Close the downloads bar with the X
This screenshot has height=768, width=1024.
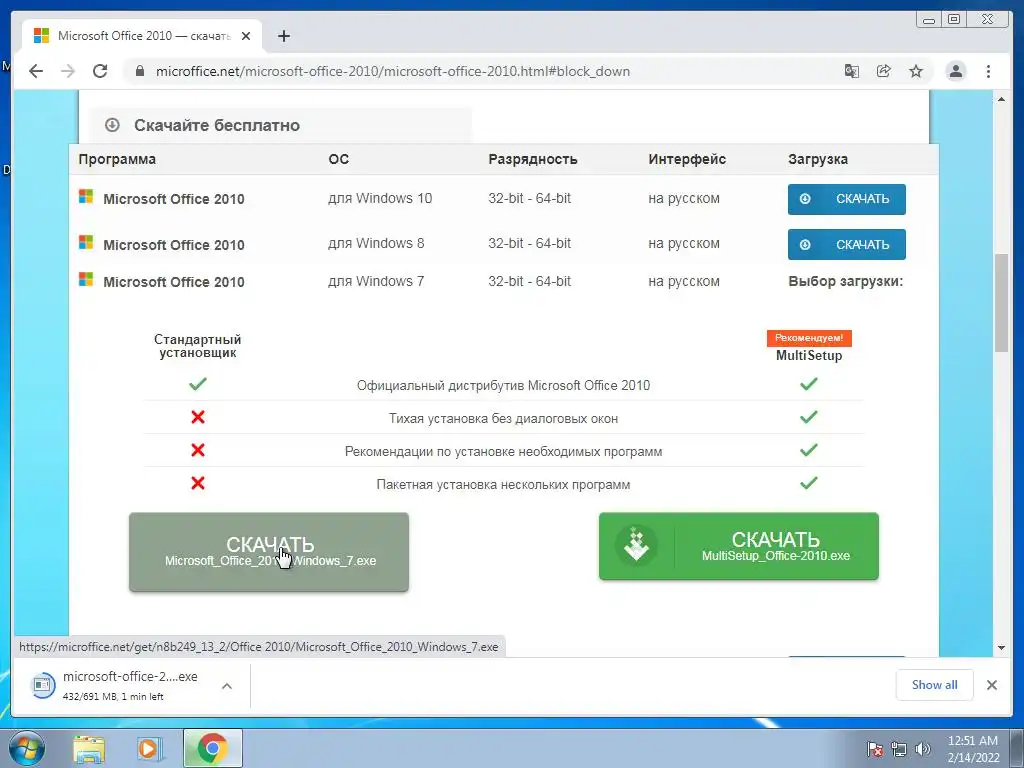[992, 685]
